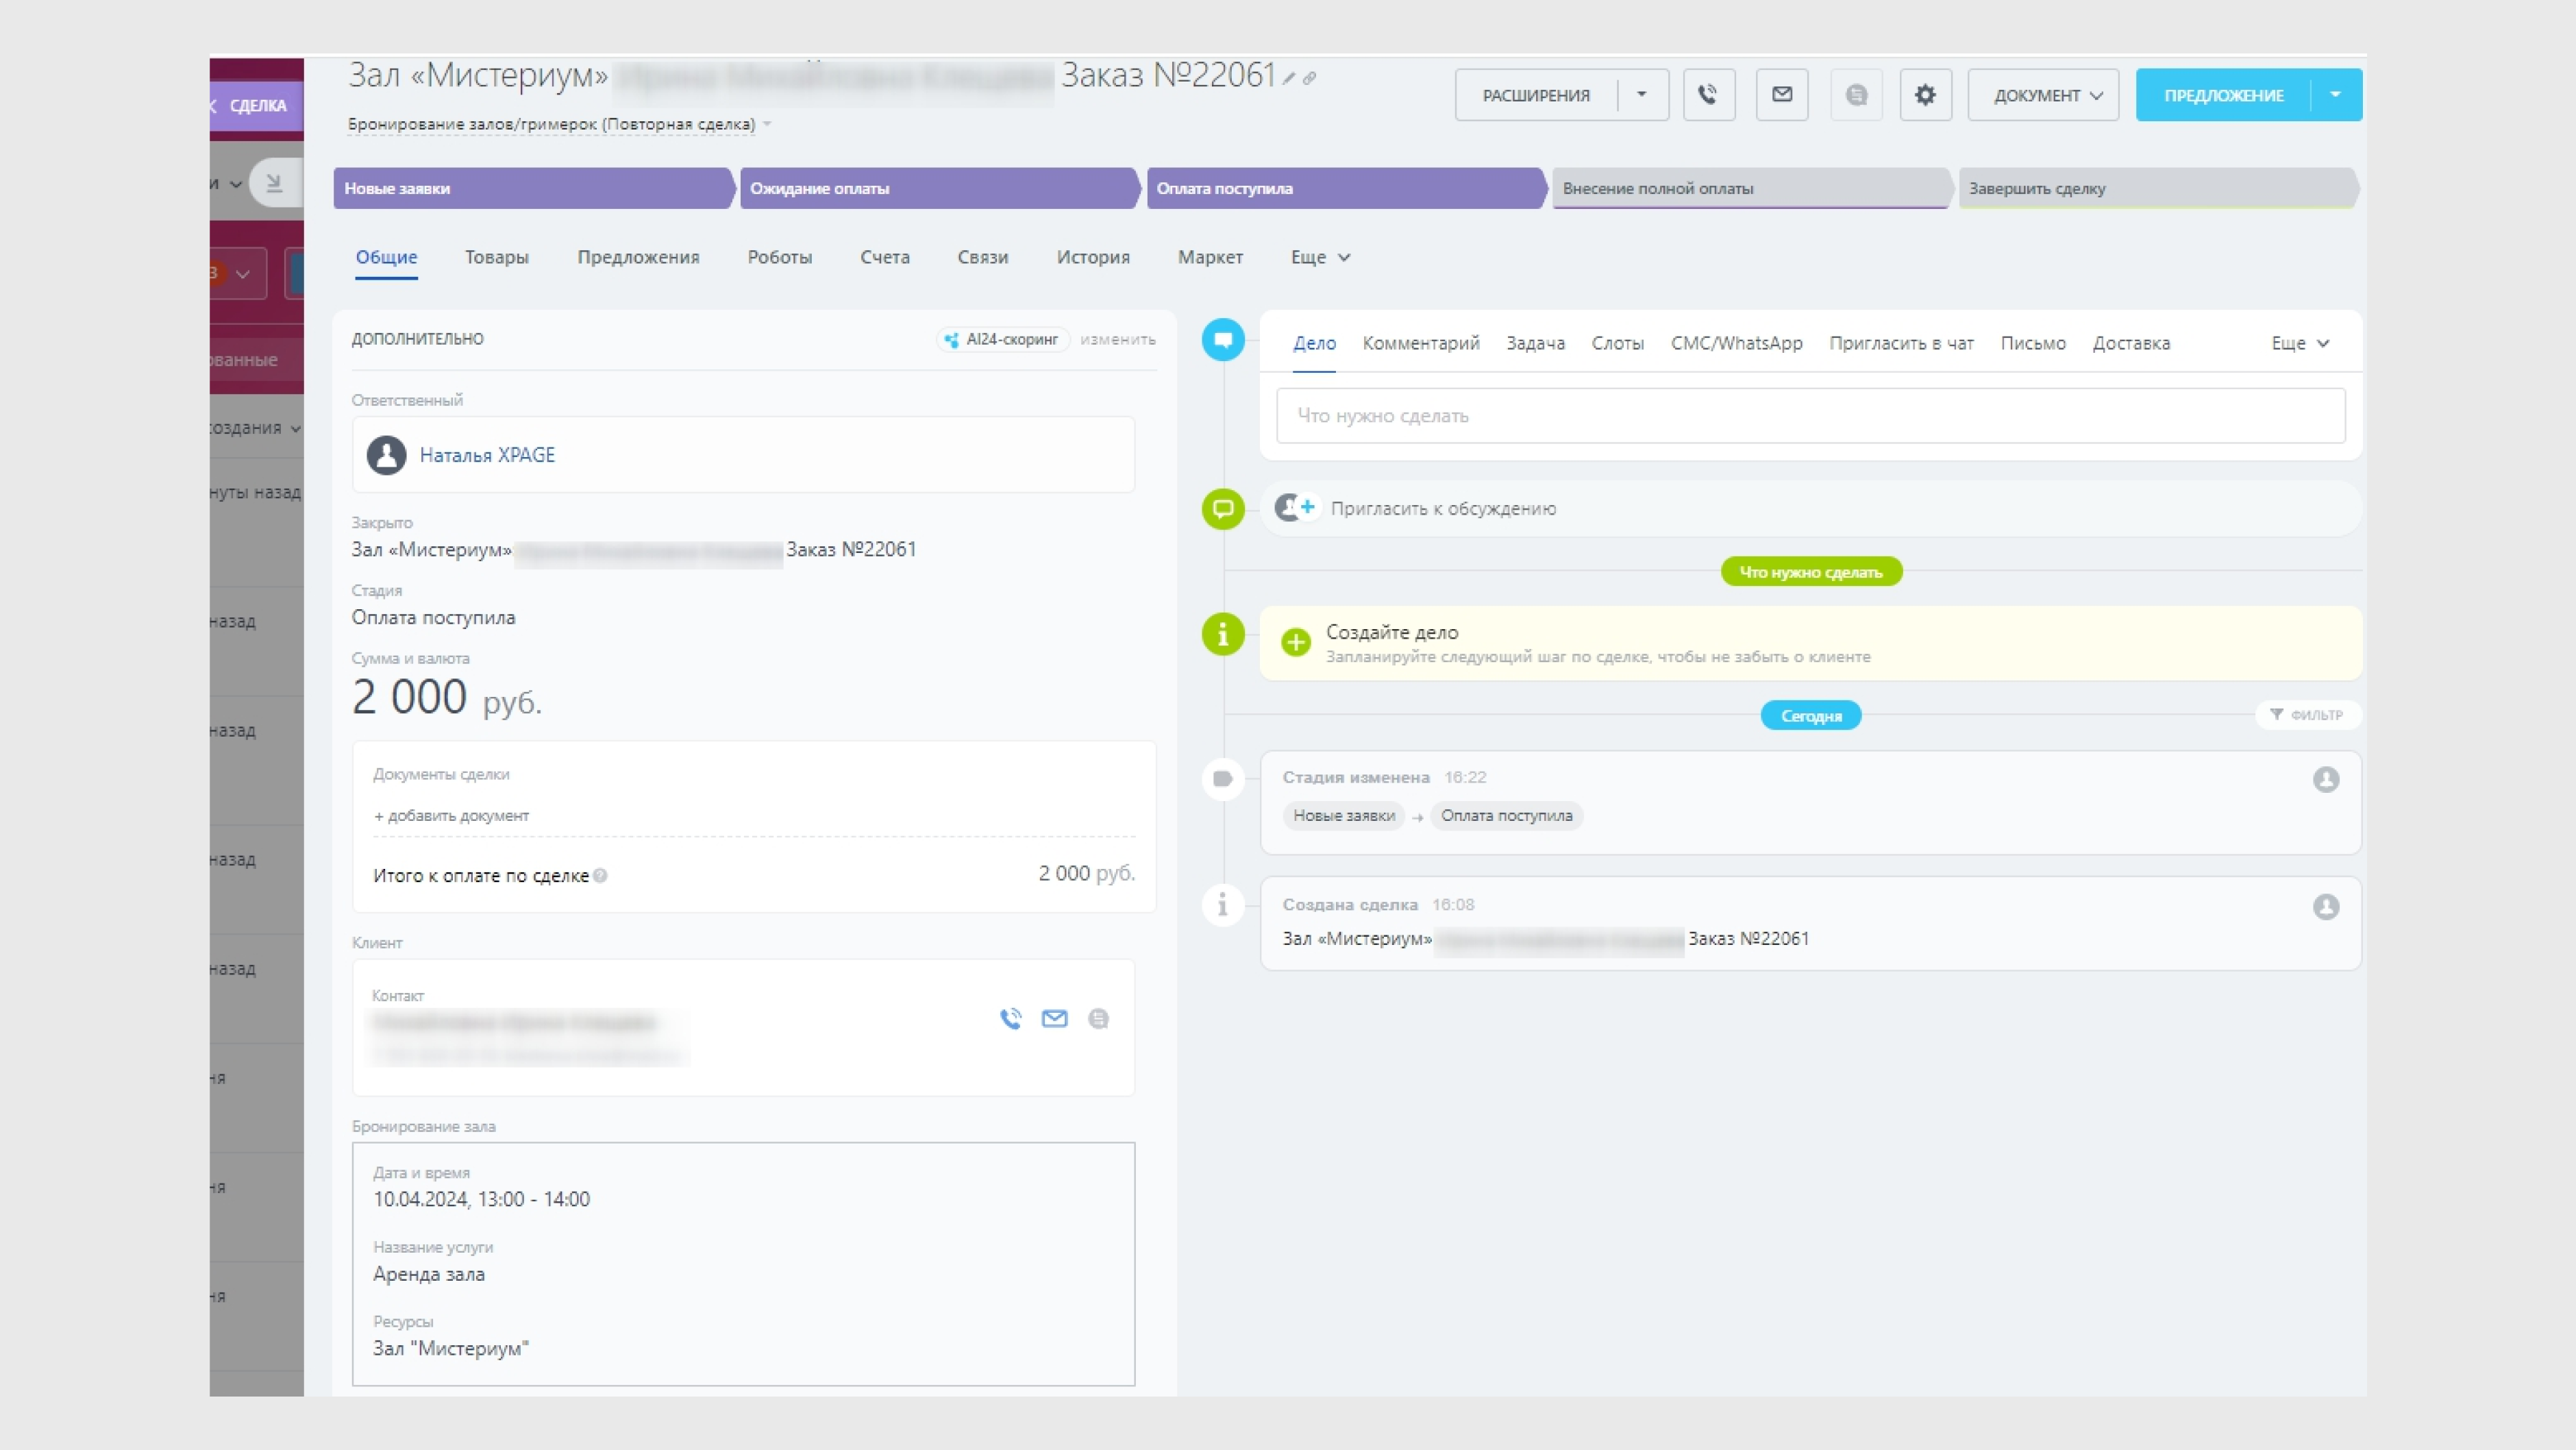Click the collapse arrow icon in left background panel

[274, 184]
